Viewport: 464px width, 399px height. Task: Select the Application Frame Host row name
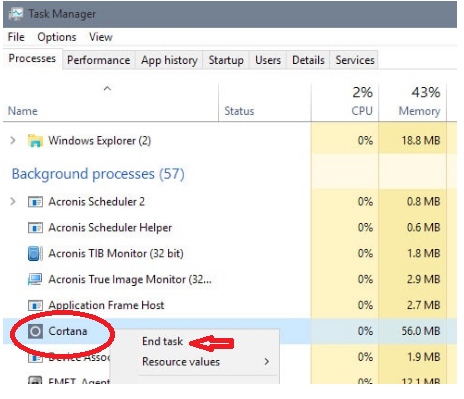pos(106,305)
